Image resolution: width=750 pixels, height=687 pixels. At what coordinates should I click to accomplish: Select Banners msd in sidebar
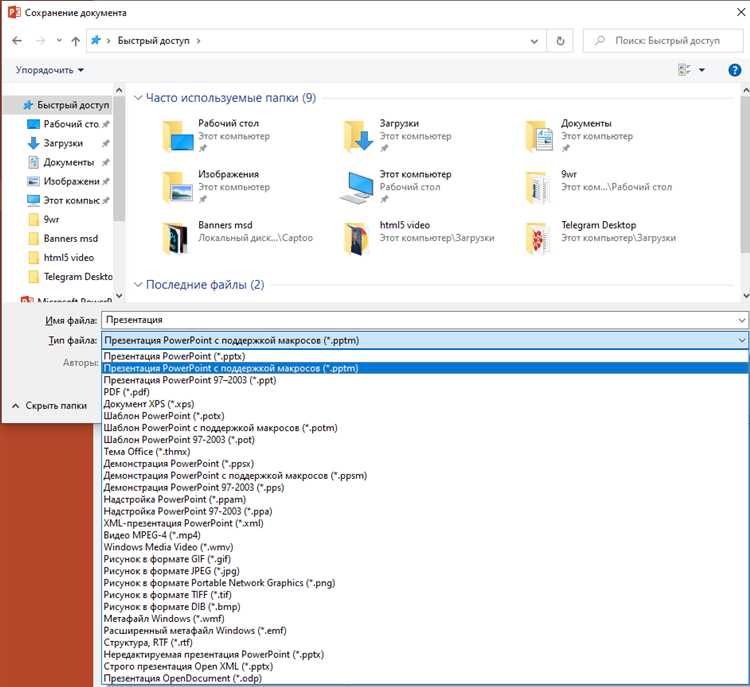click(x=70, y=239)
